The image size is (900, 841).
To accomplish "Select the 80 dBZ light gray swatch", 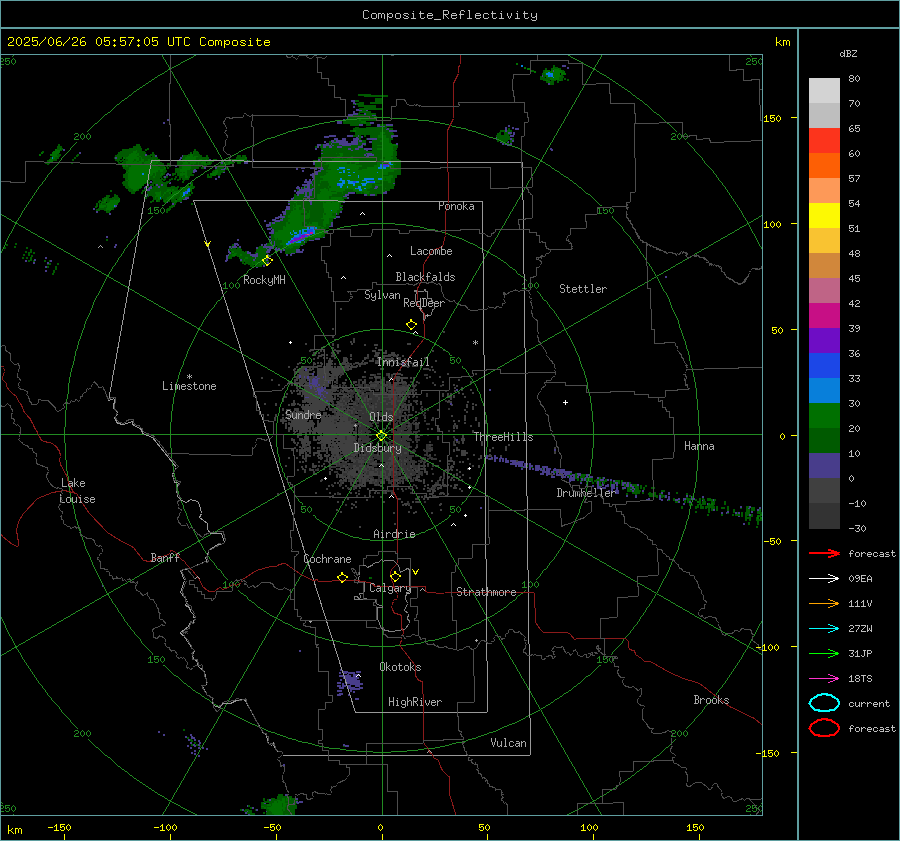I will pos(824,90).
